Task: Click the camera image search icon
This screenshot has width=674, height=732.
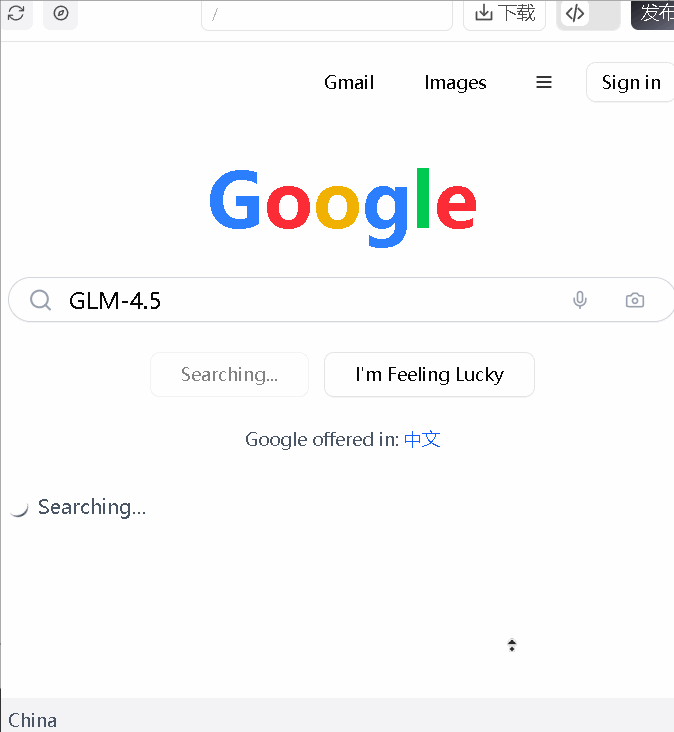Action: point(635,300)
